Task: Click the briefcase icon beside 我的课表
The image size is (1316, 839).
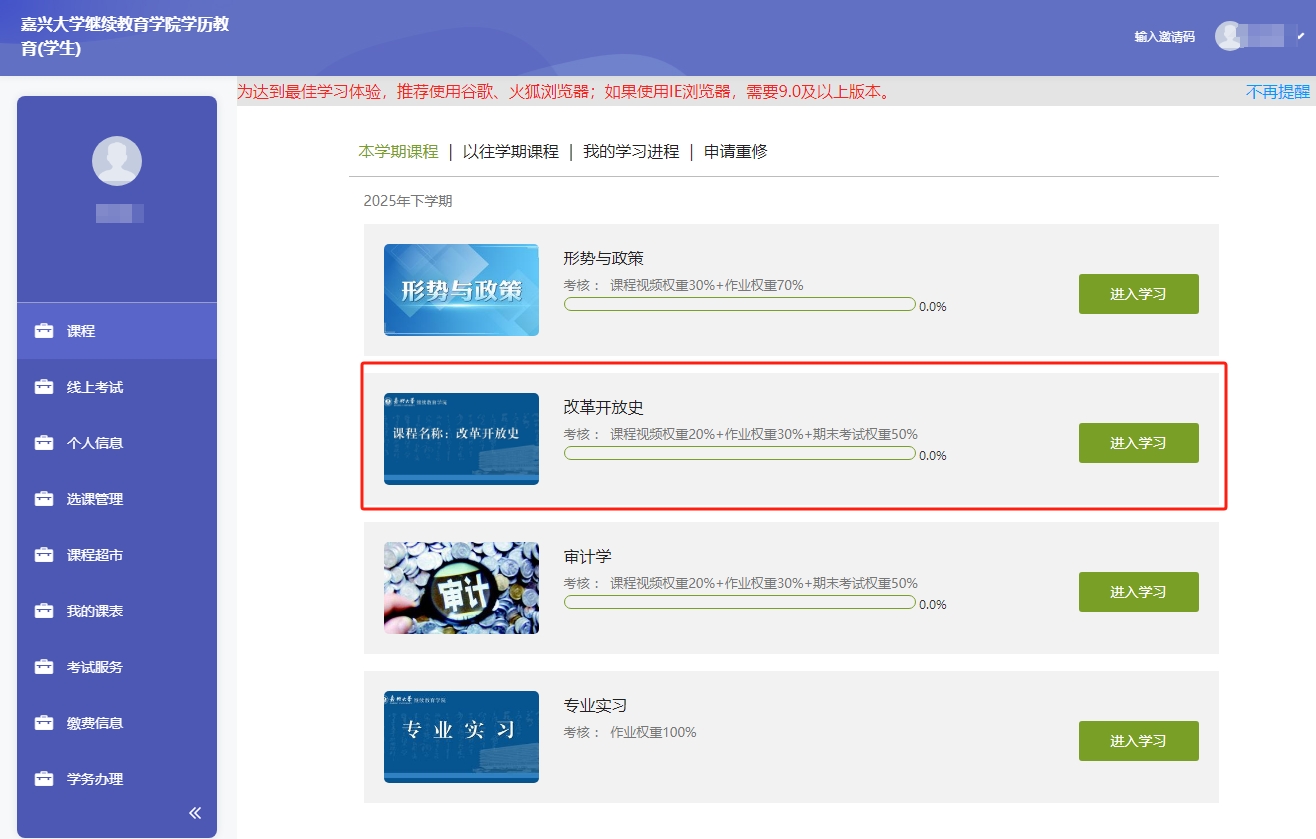Action: point(44,611)
